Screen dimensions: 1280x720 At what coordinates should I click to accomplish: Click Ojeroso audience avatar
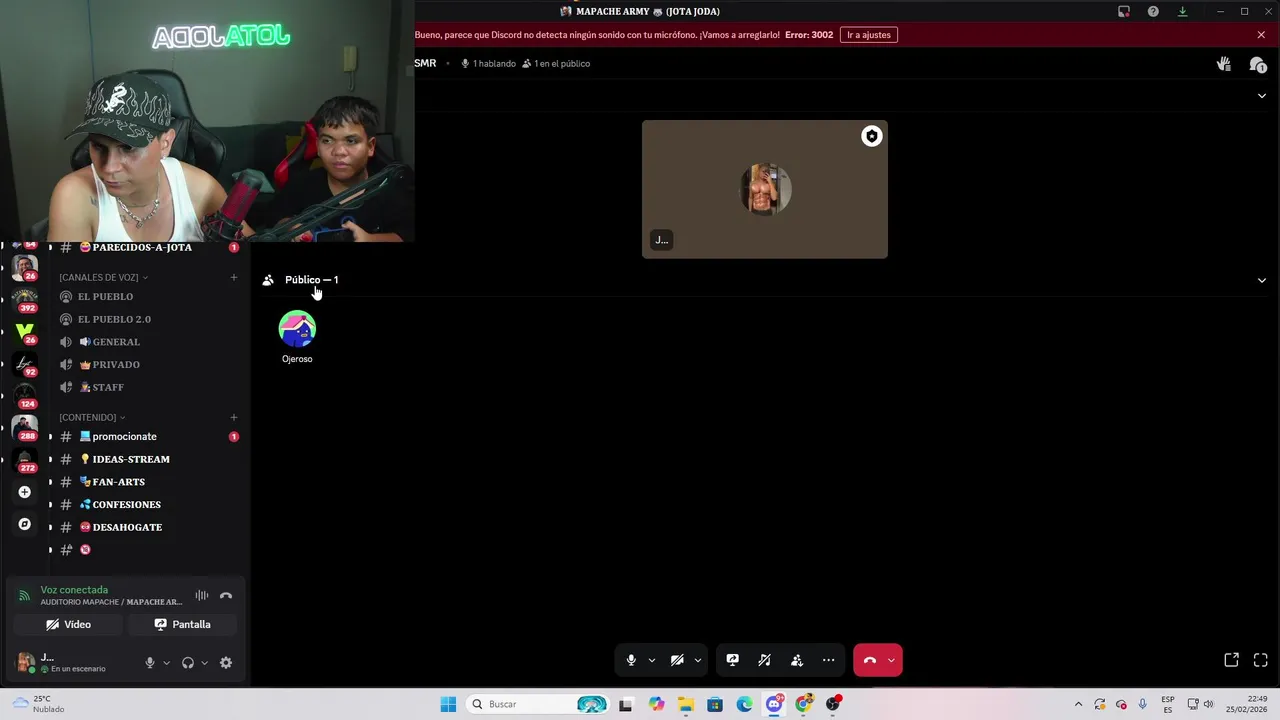click(x=297, y=329)
